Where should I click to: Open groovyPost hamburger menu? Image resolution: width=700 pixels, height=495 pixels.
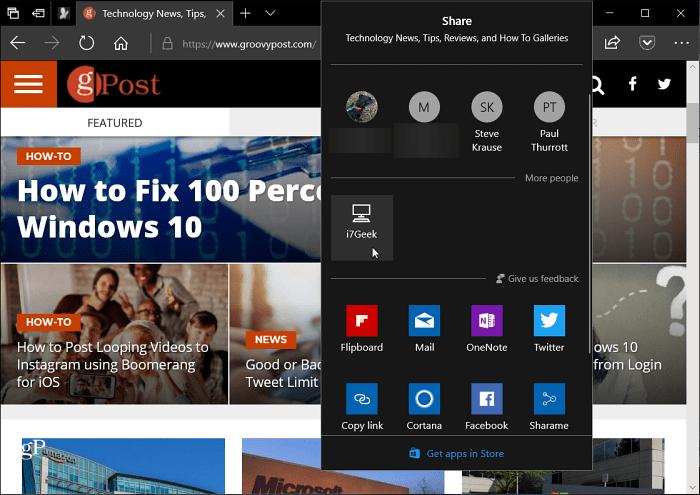pos(29,84)
